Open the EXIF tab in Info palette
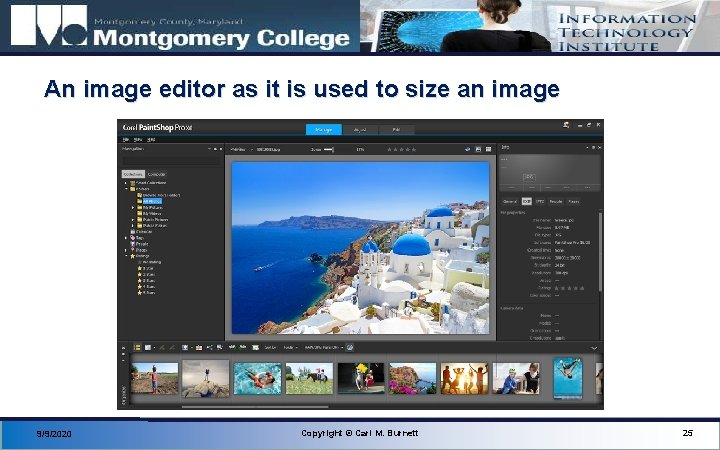 [x=527, y=201]
